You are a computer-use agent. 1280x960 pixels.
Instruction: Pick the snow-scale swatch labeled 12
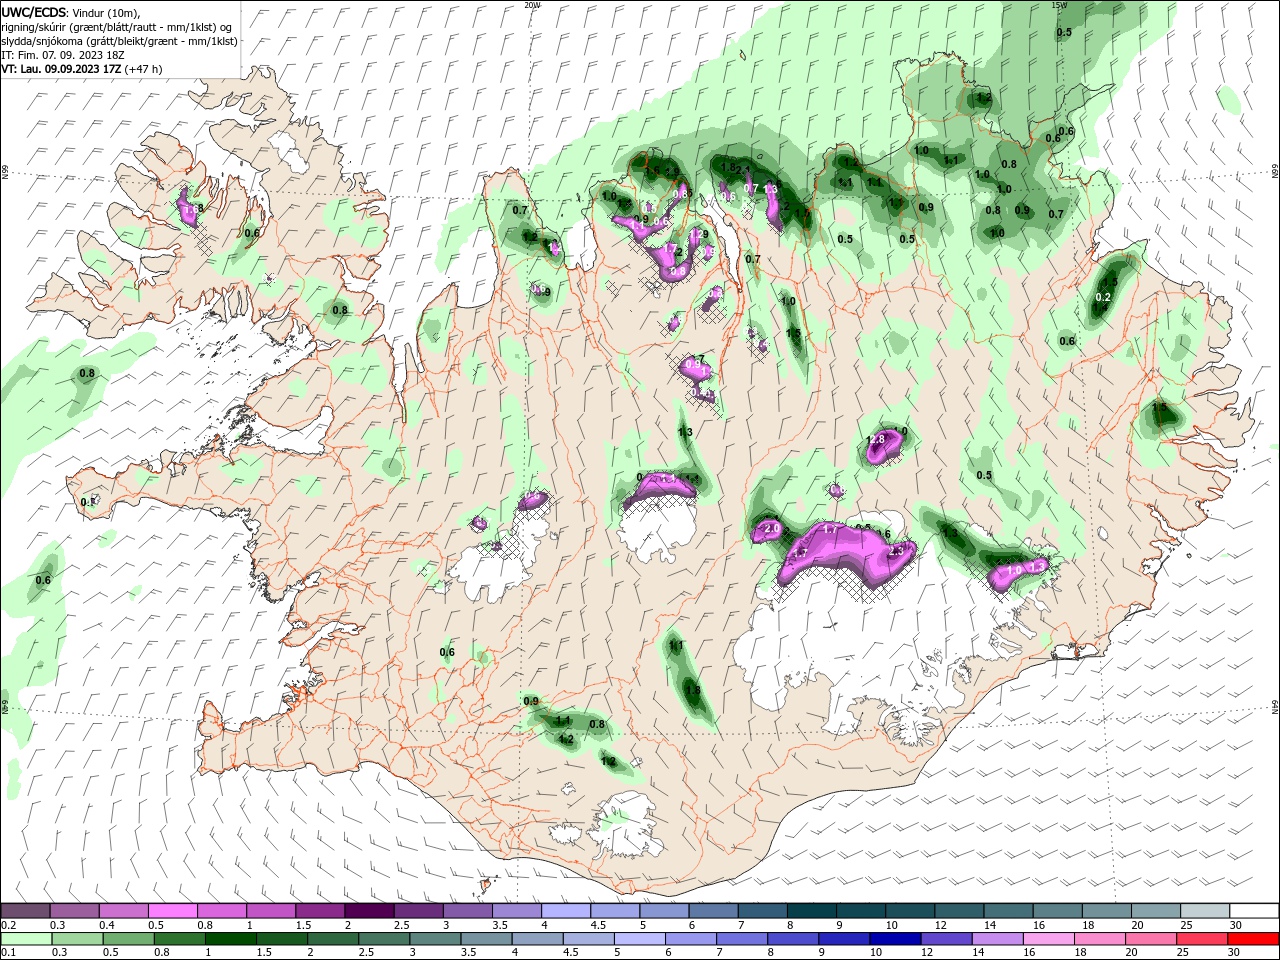click(x=958, y=911)
